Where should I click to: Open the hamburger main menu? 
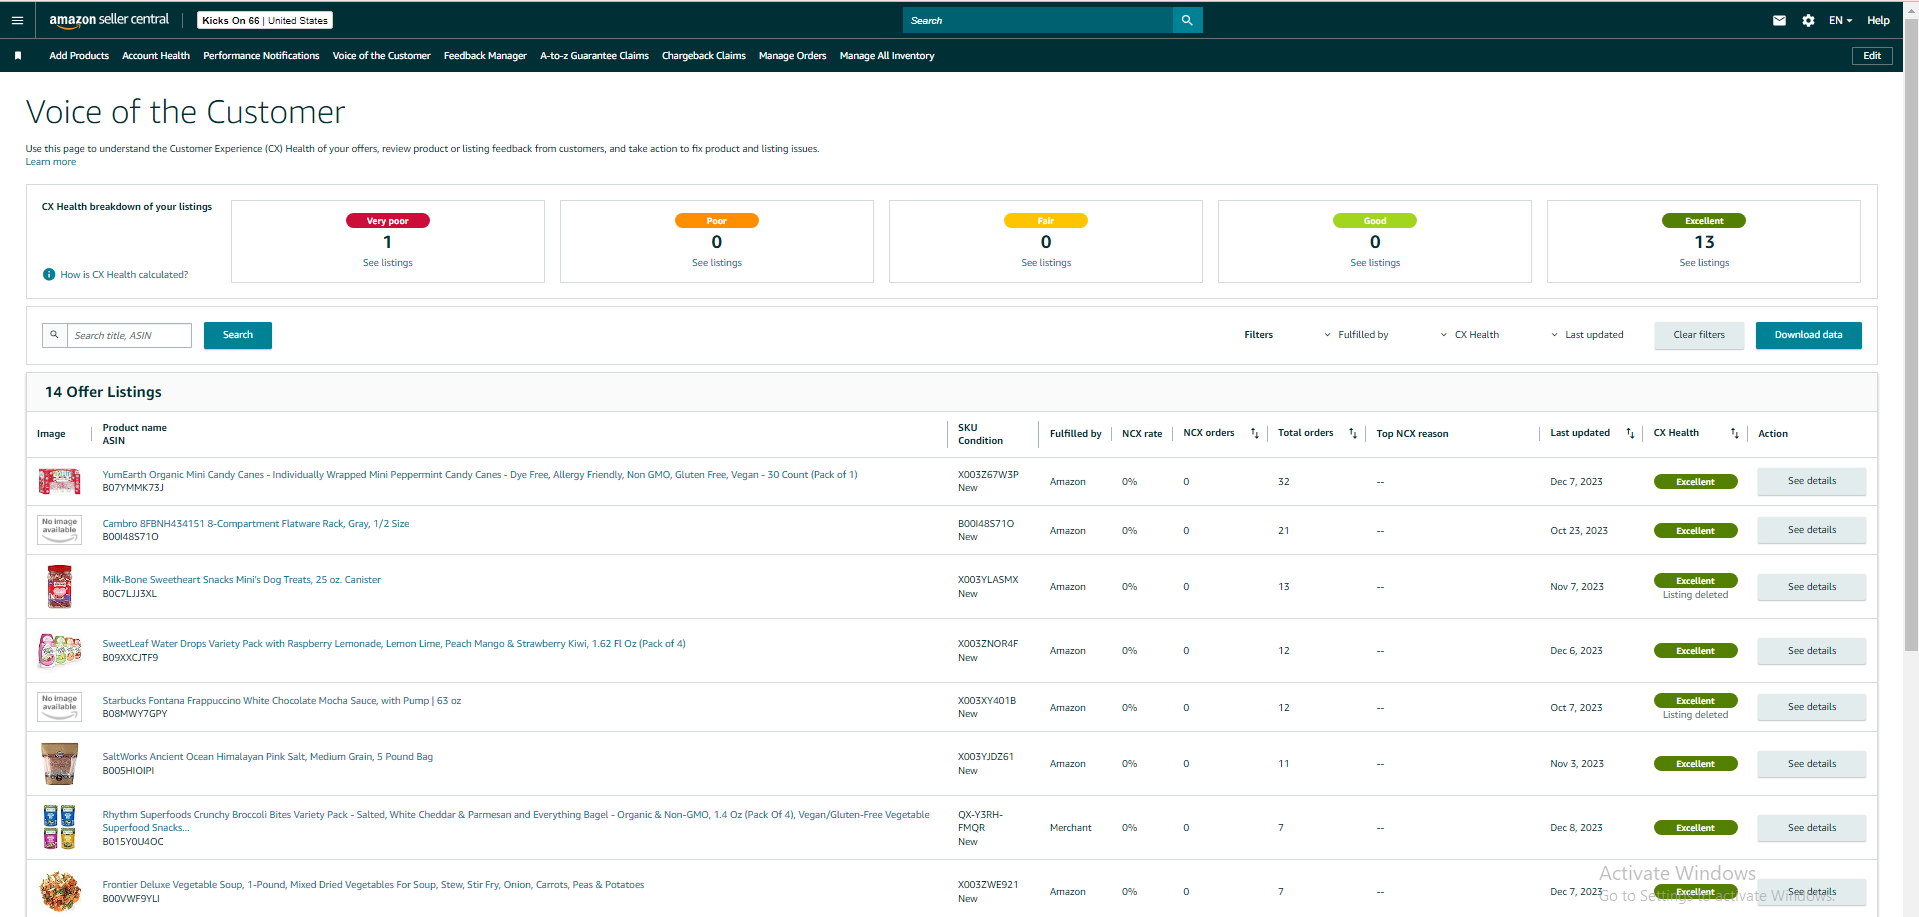[x=17, y=20]
